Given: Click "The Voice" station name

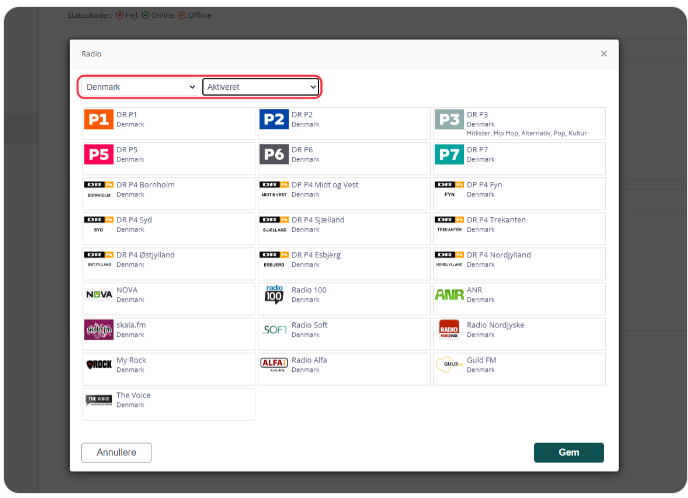Looking at the screenshot, I should pyautogui.click(x=133, y=395).
